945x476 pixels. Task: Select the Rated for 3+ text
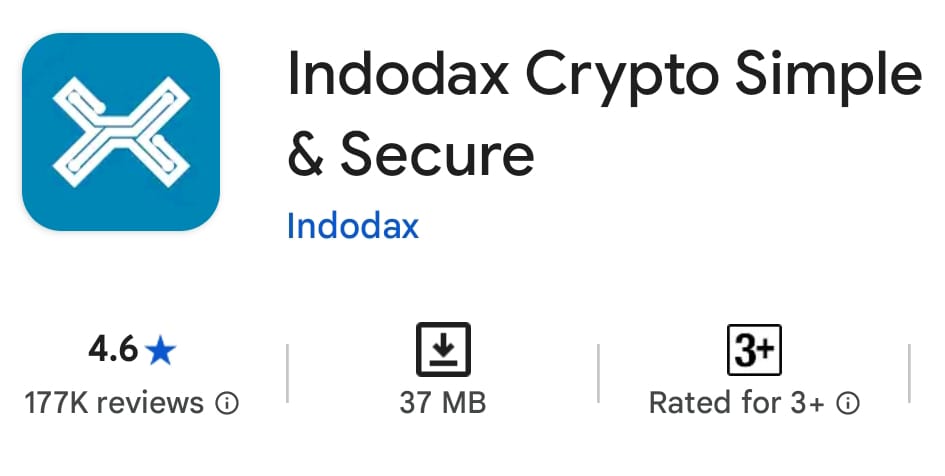[736, 404]
